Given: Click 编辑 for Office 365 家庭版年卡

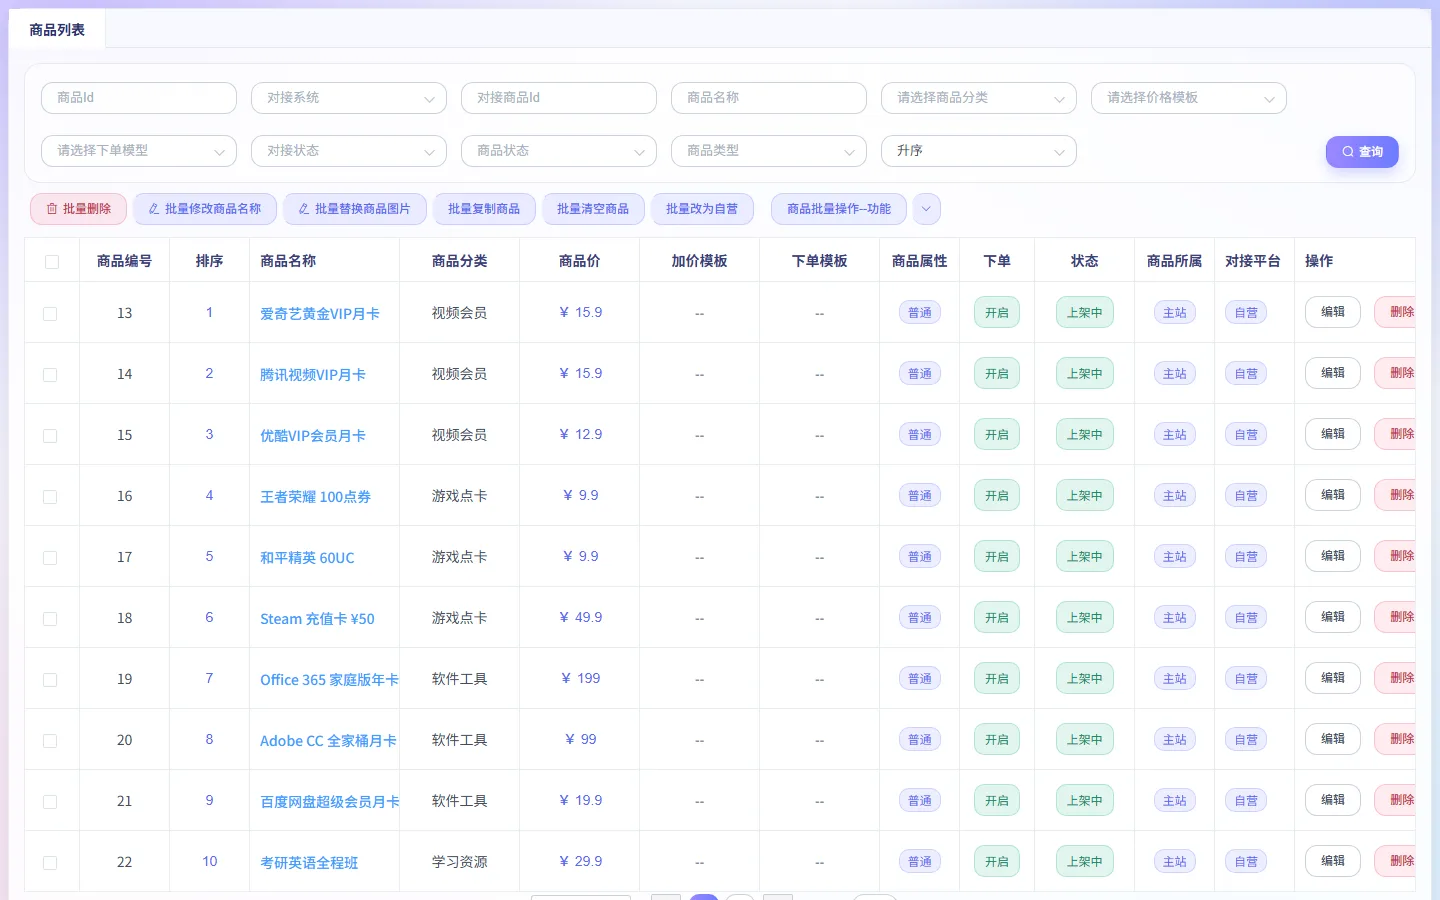Looking at the screenshot, I should 1333,678.
